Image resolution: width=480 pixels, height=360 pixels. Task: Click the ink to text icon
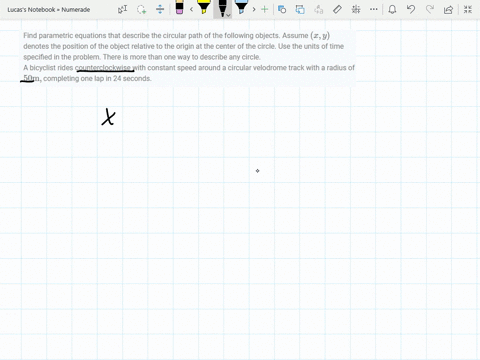click(x=319, y=9)
